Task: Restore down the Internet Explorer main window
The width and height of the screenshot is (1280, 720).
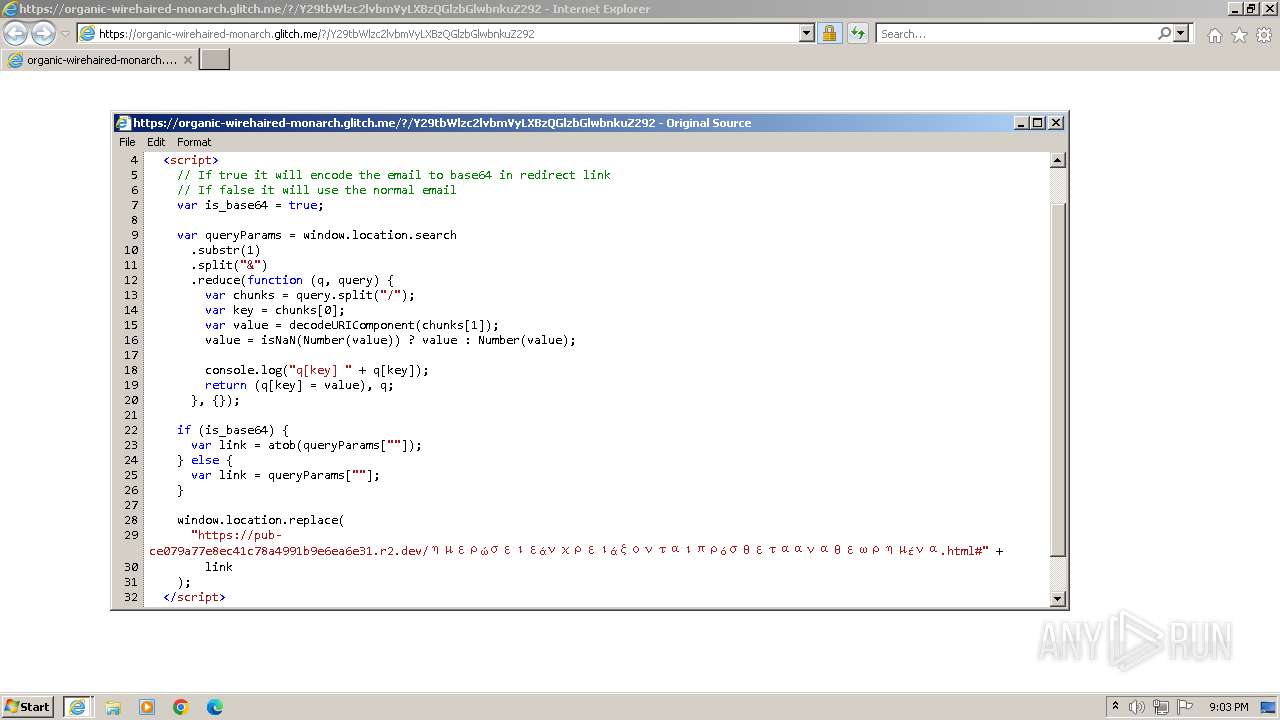Action: (1251, 9)
